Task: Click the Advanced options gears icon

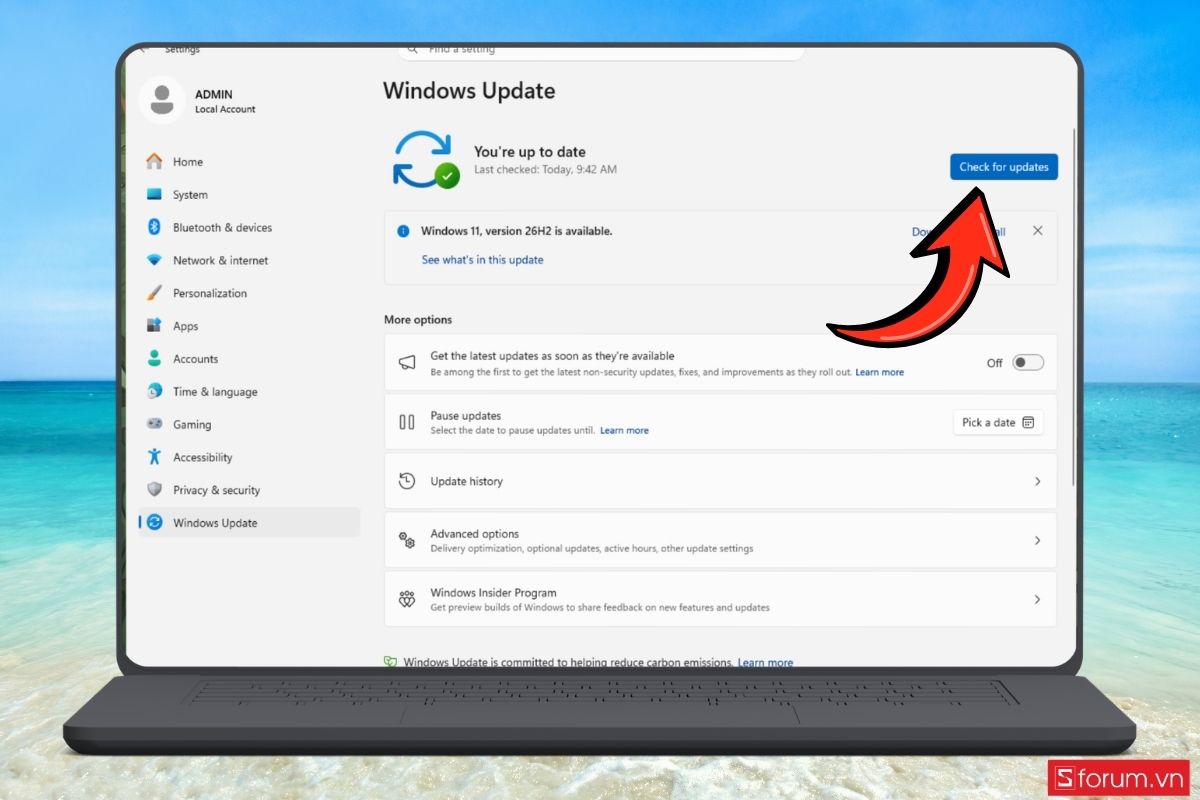Action: click(407, 540)
